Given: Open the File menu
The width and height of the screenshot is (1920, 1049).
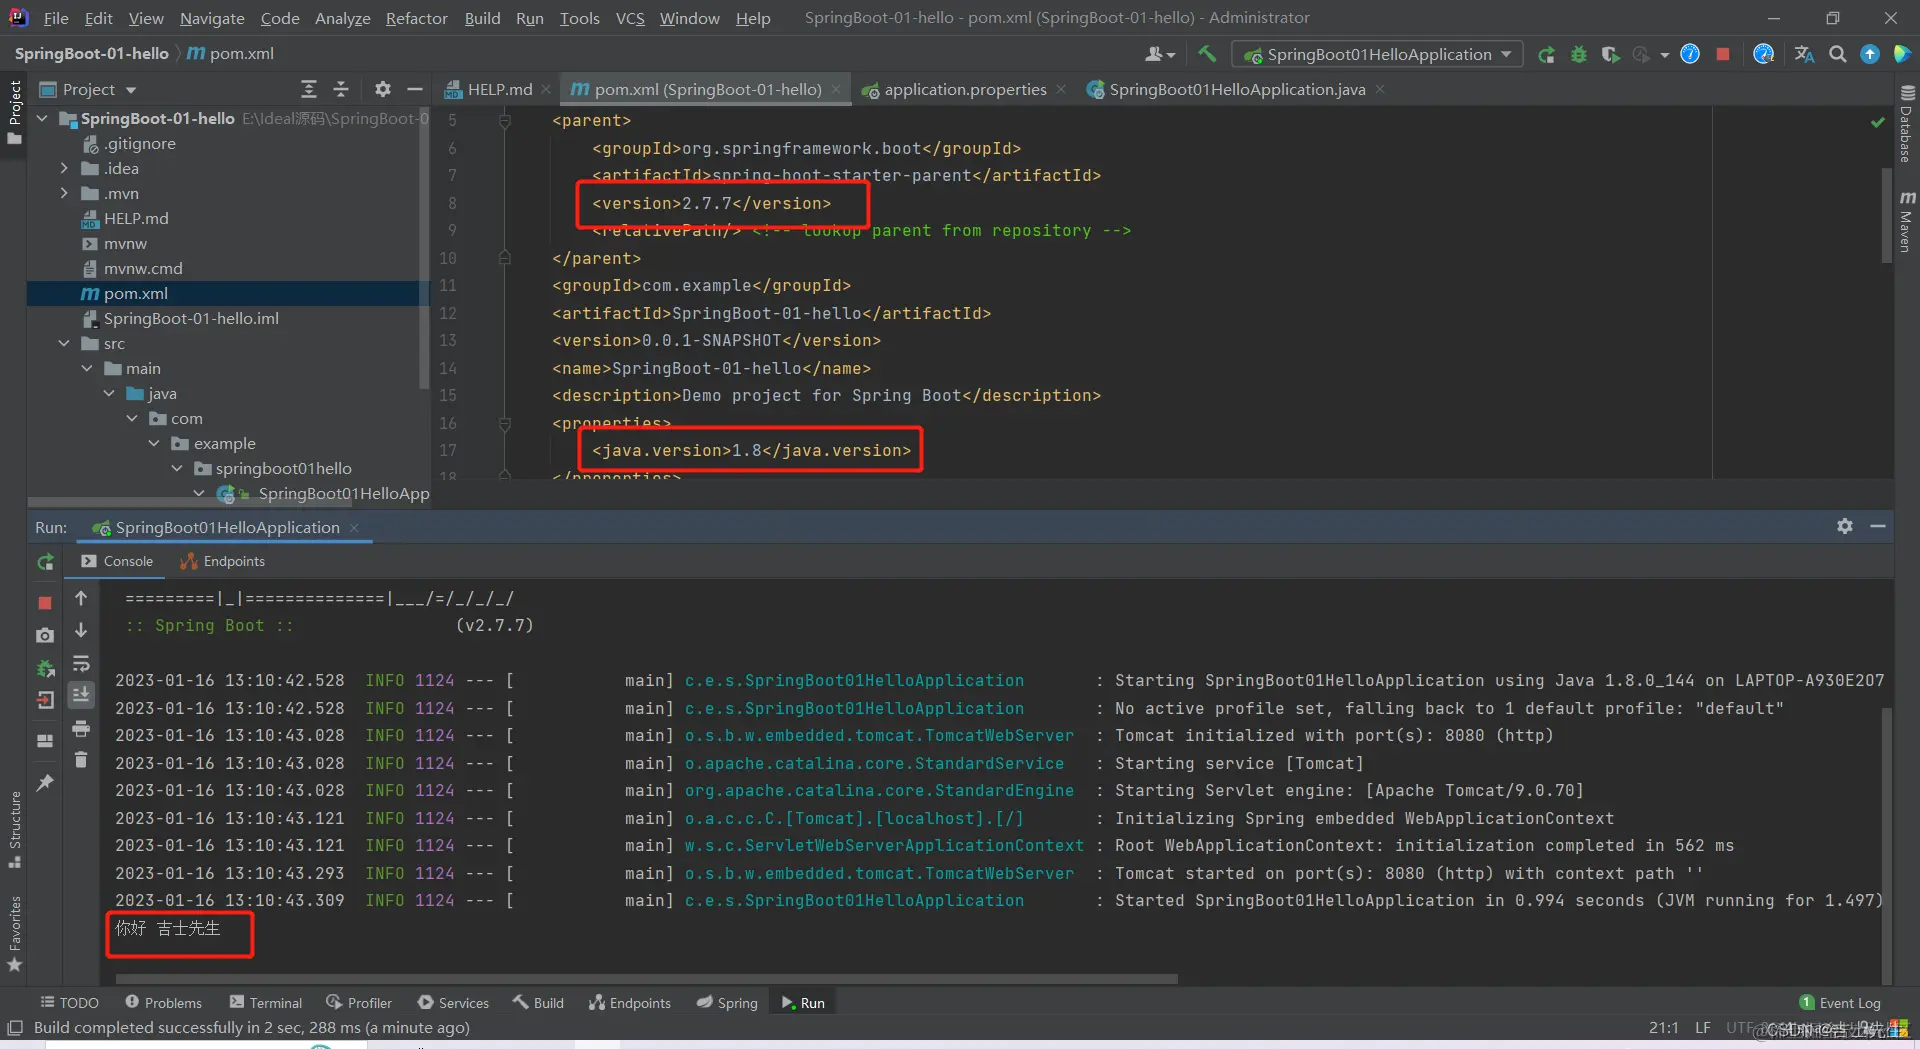Looking at the screenshot, I should 56,18.
